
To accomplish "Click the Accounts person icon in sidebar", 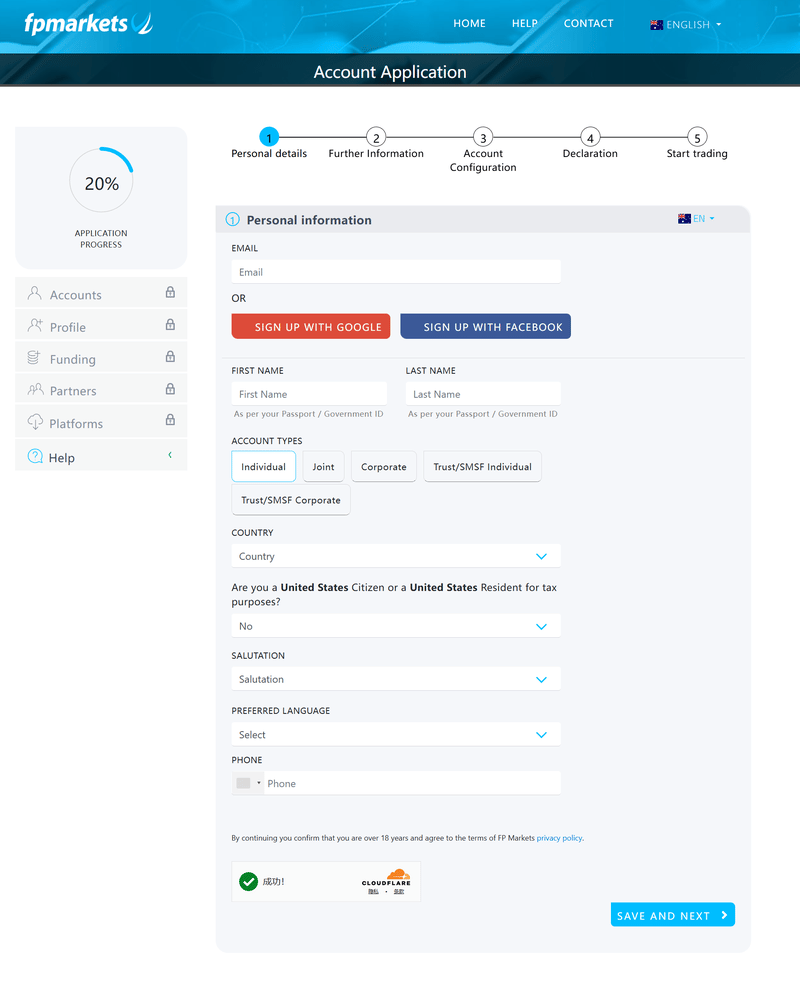I will click(35, 294).
